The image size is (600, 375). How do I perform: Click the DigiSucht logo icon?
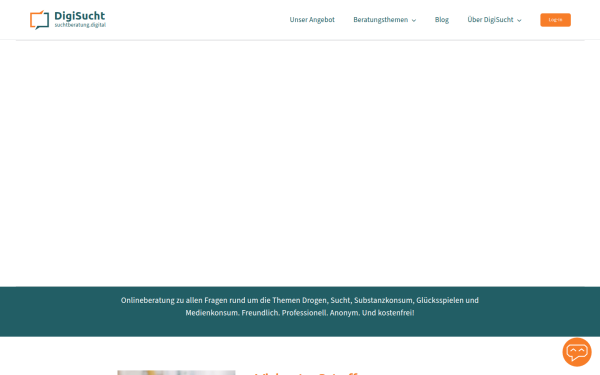pos(39,20)
